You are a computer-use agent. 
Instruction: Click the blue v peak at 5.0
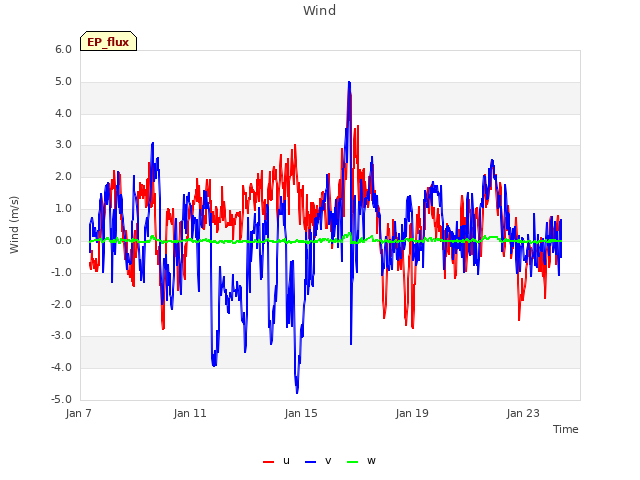(349, 83)
